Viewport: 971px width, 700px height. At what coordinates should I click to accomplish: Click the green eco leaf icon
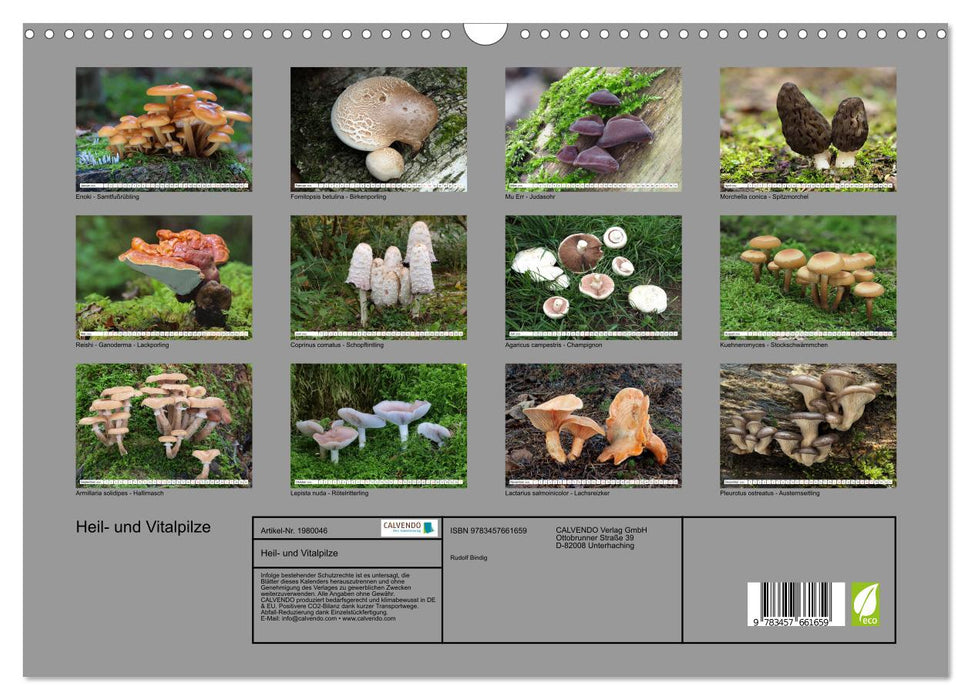coord(865,604)
